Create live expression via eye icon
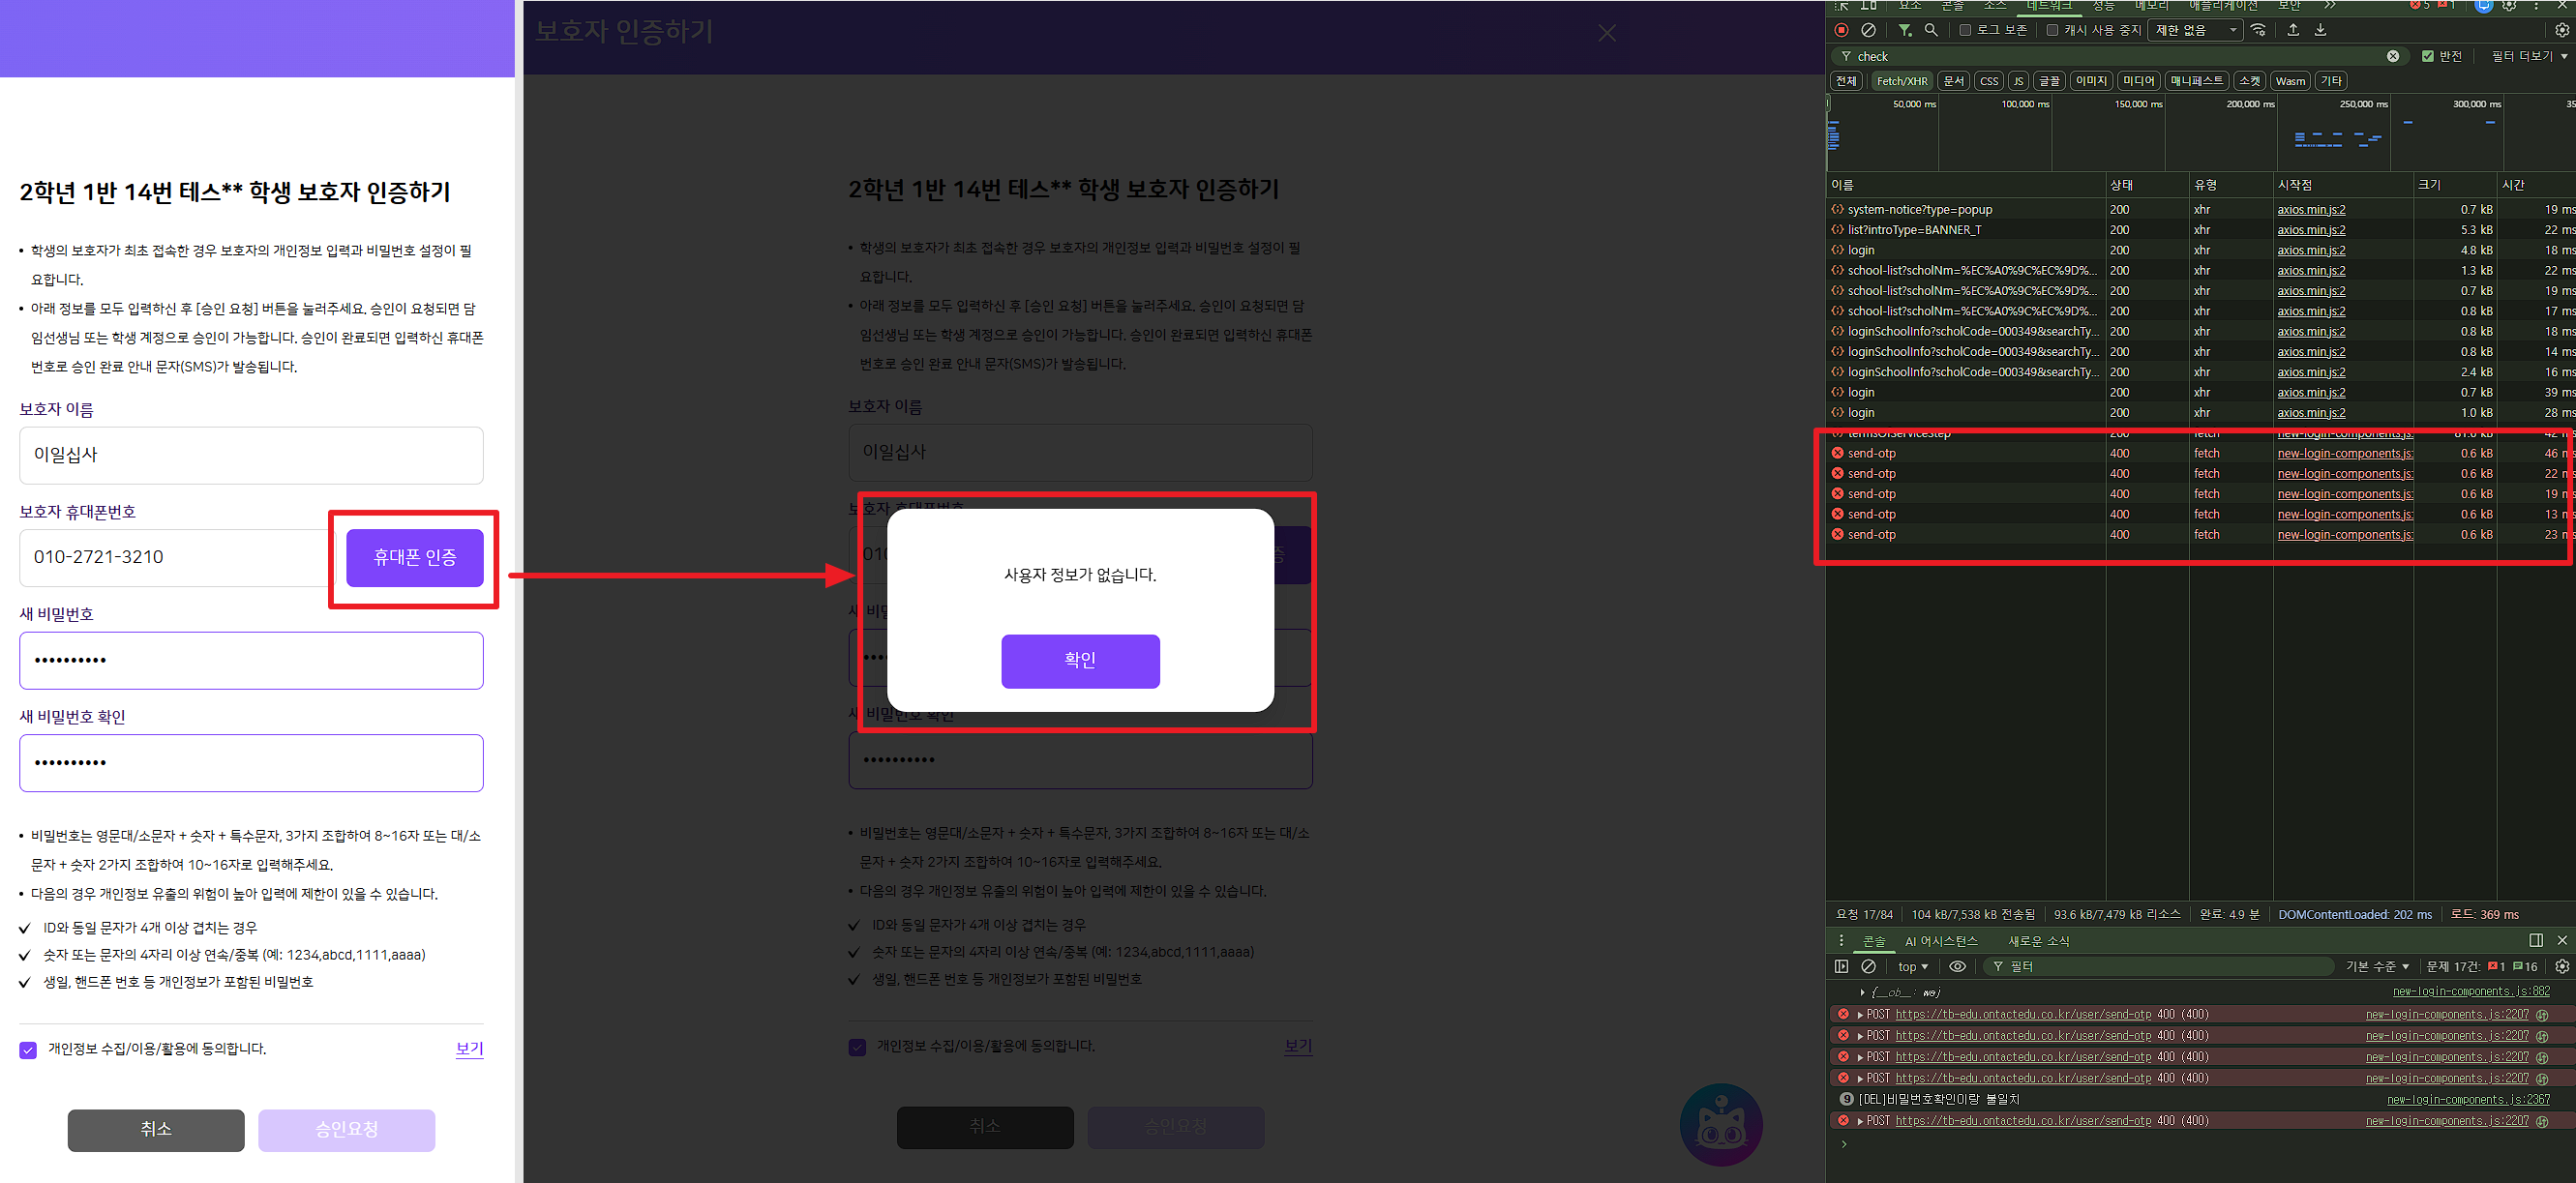This screenshot has height=1183, width=2576. tap(1957, 966)
